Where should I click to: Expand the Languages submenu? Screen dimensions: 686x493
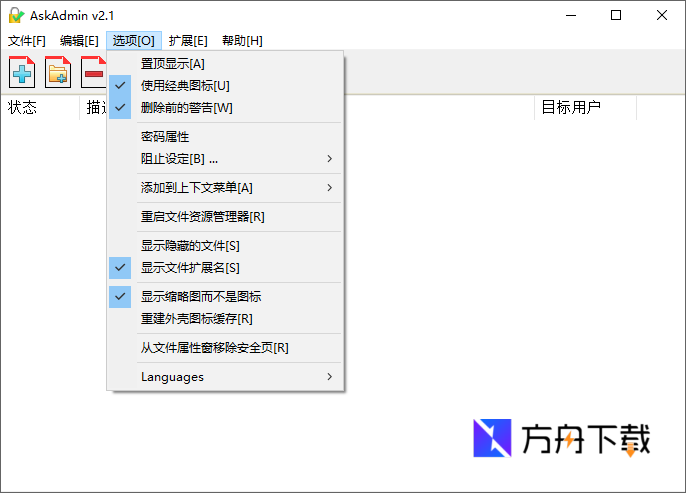pyautogui.click(x=225, y=377)
